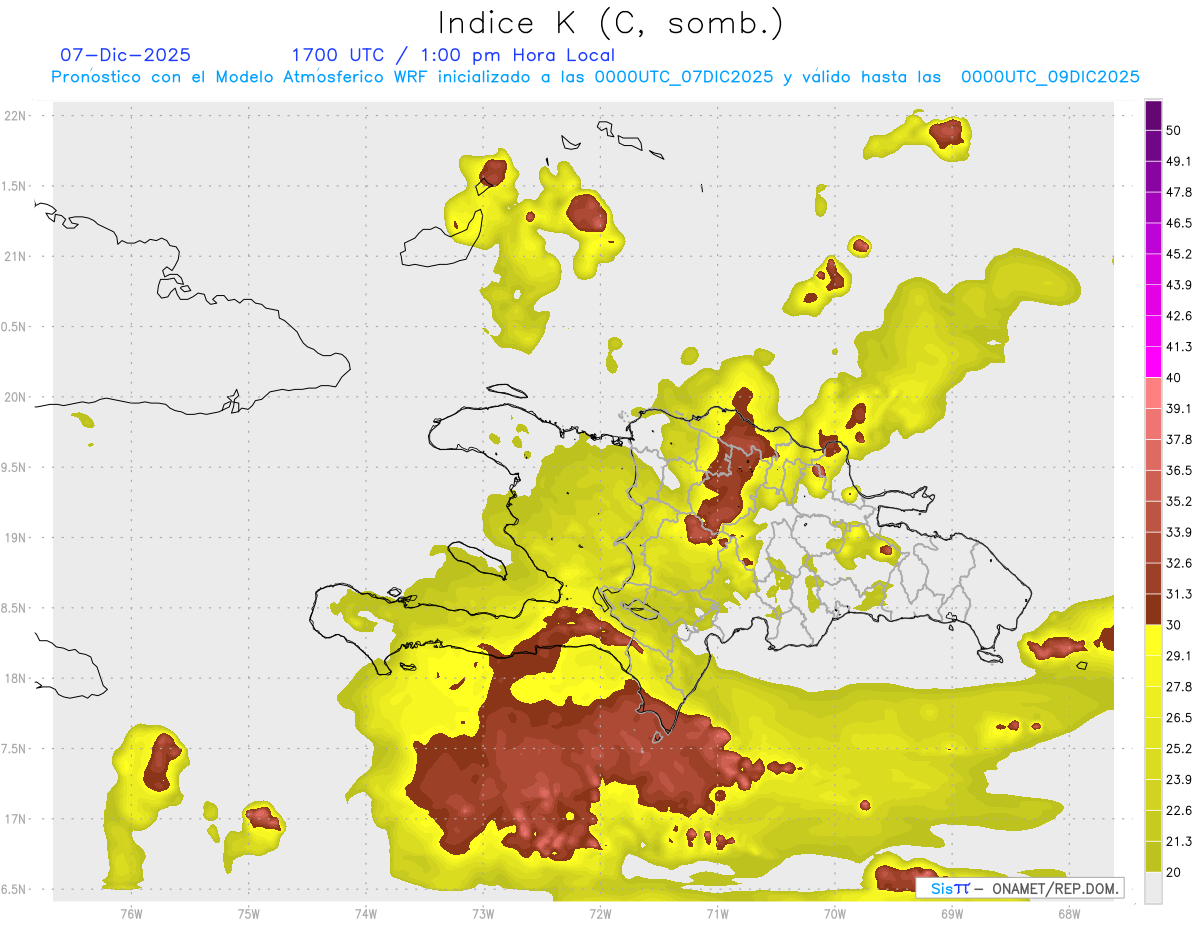Click the '1700 UTC / 1:00 pm Hora Local' text
Image resolution: width=1200 pixels, height=927 pixels.
tap(453, 55)
